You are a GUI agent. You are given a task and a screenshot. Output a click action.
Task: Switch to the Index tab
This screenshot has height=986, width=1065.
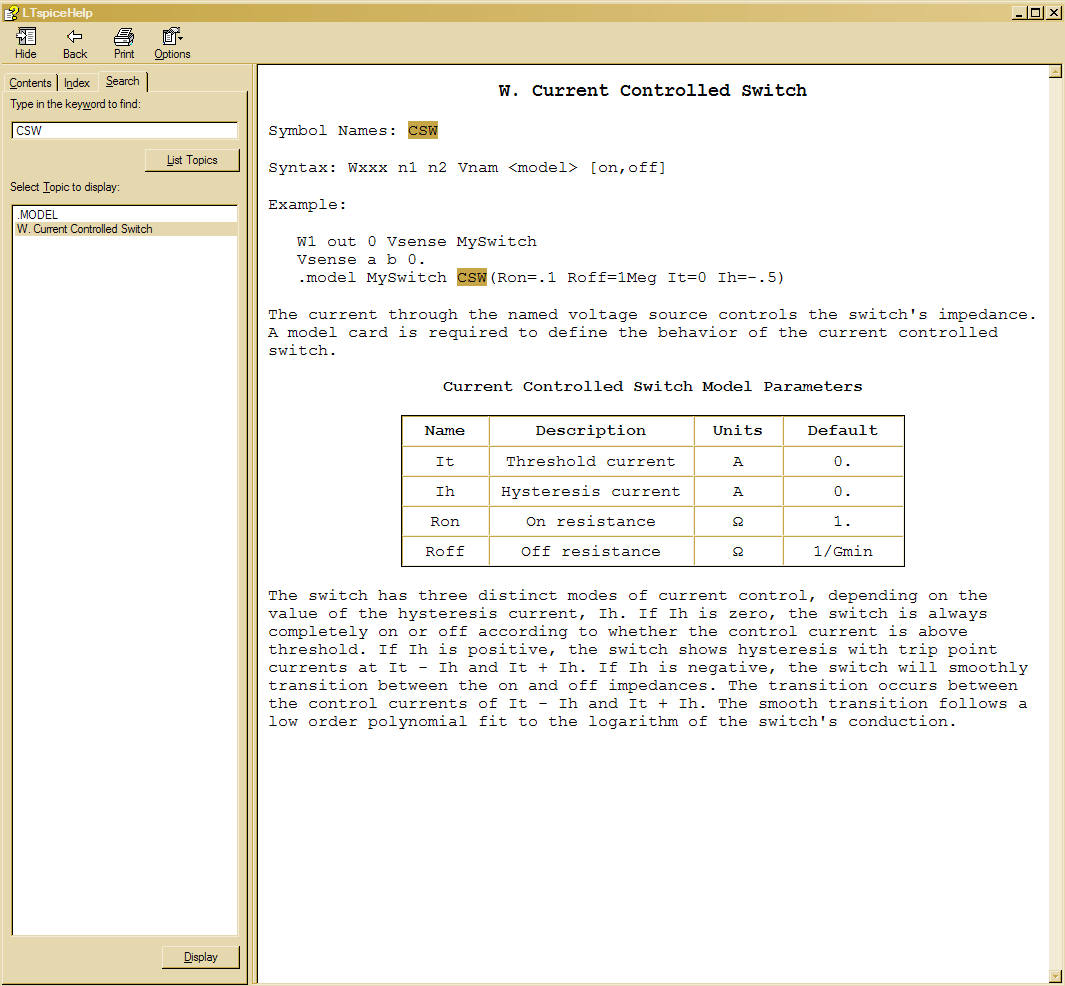pyautogui.click(x=77, y=83)
